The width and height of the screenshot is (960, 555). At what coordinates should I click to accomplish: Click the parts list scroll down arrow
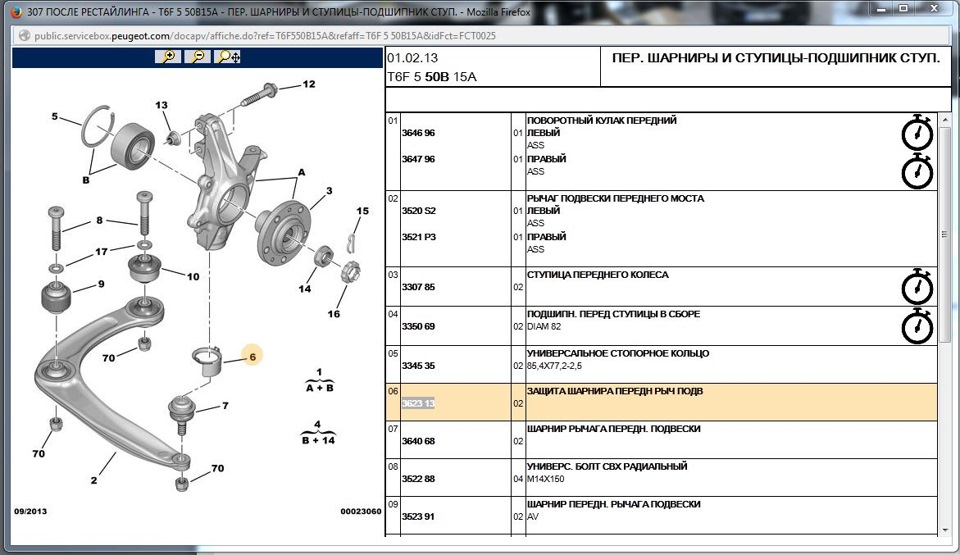[945, 530]
